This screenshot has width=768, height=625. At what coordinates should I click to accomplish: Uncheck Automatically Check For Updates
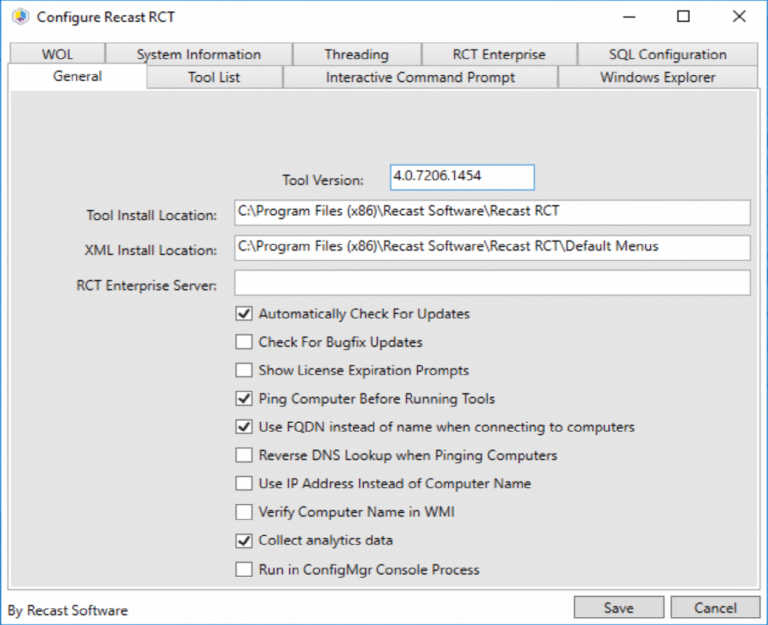pos(244,313)
